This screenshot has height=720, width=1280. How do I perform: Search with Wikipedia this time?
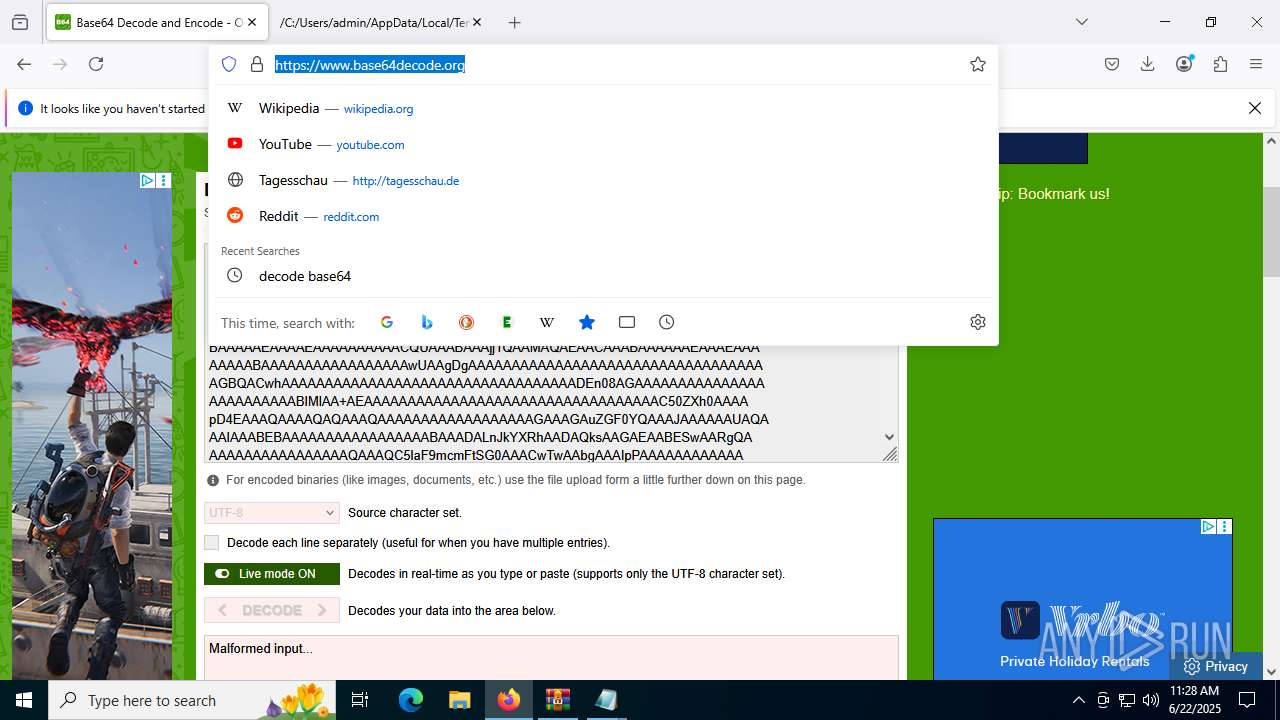click(547, 322)
